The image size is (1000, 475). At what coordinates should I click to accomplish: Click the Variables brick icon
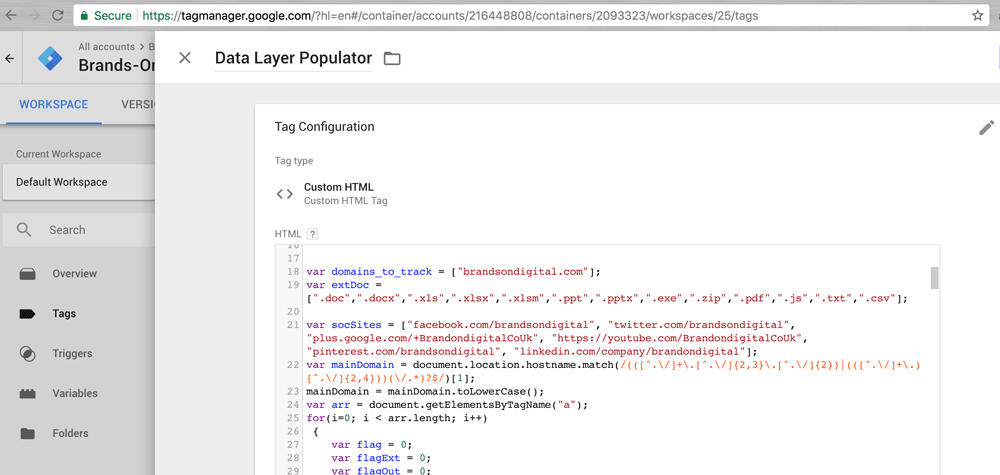pos(27,393)
